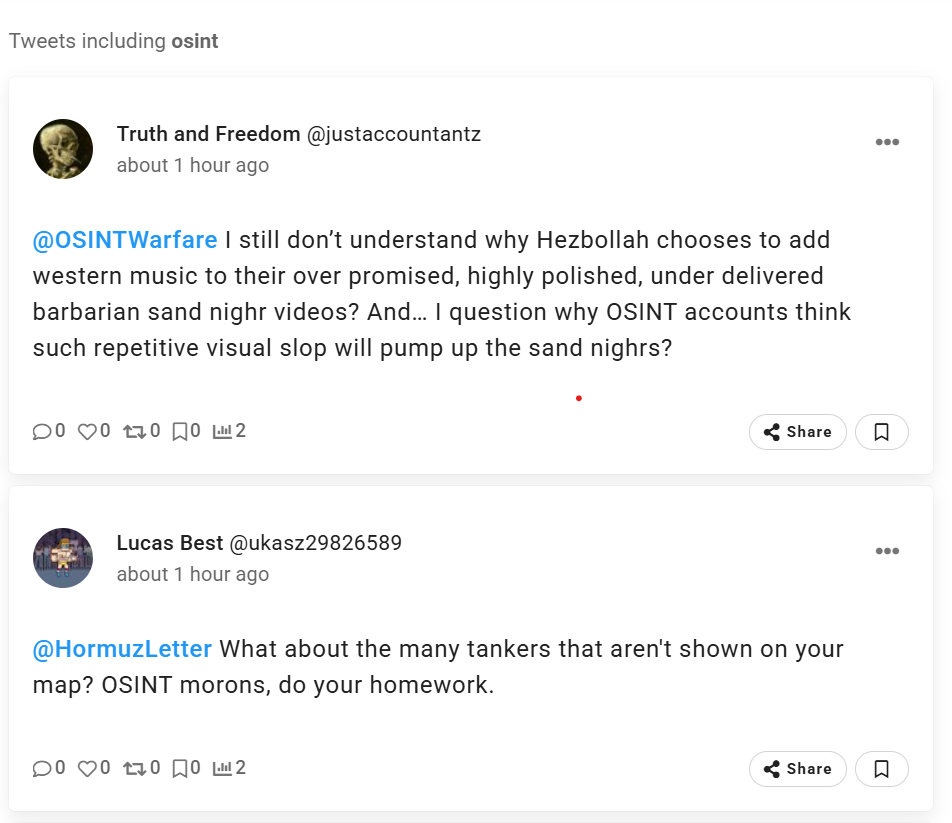View analytics icon on Truth and Freedom tweet
Viewport: 952px width, 823px height.
[x=222, y=432]
